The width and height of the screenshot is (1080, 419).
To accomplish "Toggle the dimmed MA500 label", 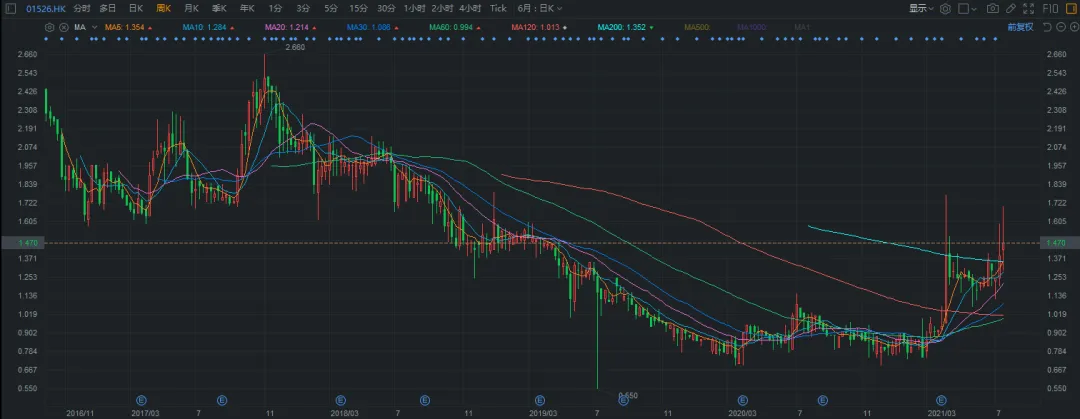I will click(697, 28).
